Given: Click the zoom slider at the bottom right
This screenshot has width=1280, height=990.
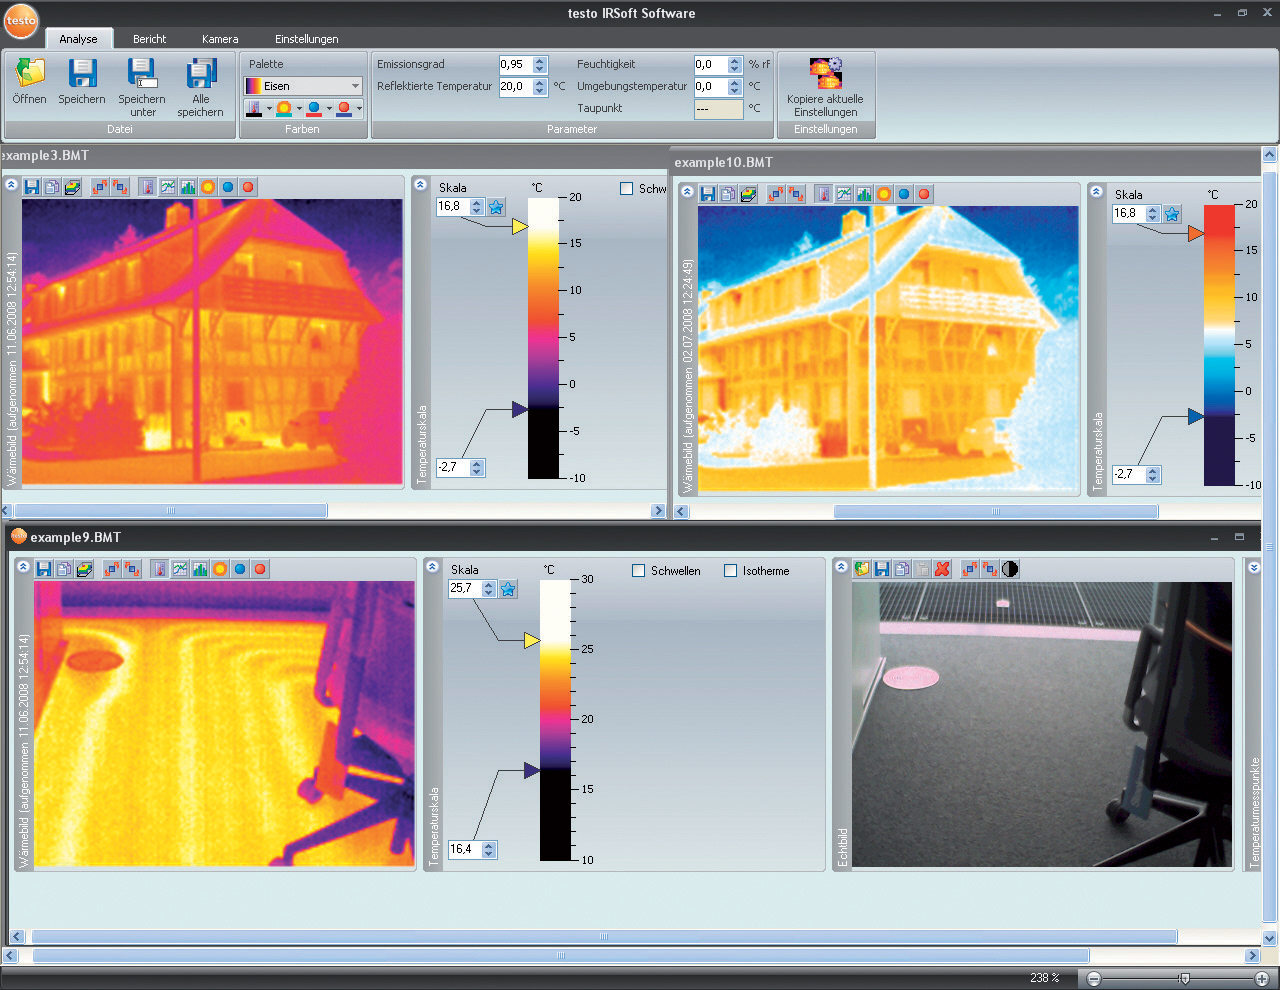Looking at the screenshot, I should click(x=1184, y=979).
